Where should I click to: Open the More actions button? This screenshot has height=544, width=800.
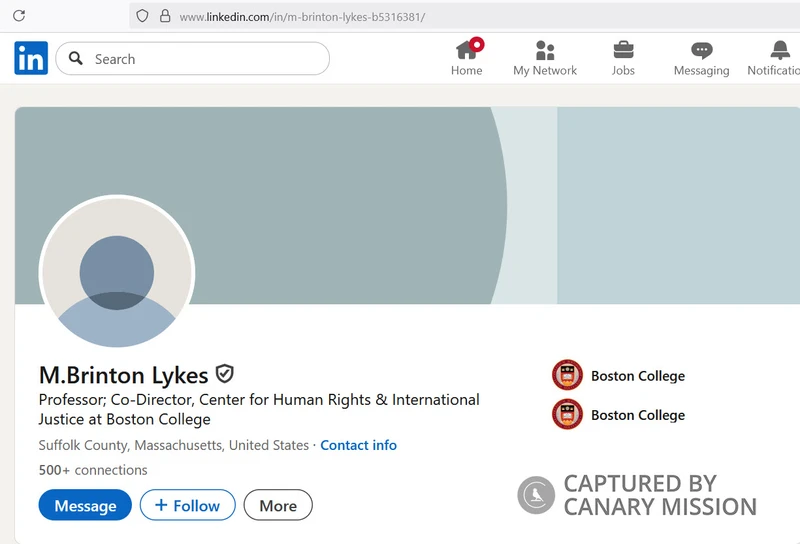tap(278, 505)
